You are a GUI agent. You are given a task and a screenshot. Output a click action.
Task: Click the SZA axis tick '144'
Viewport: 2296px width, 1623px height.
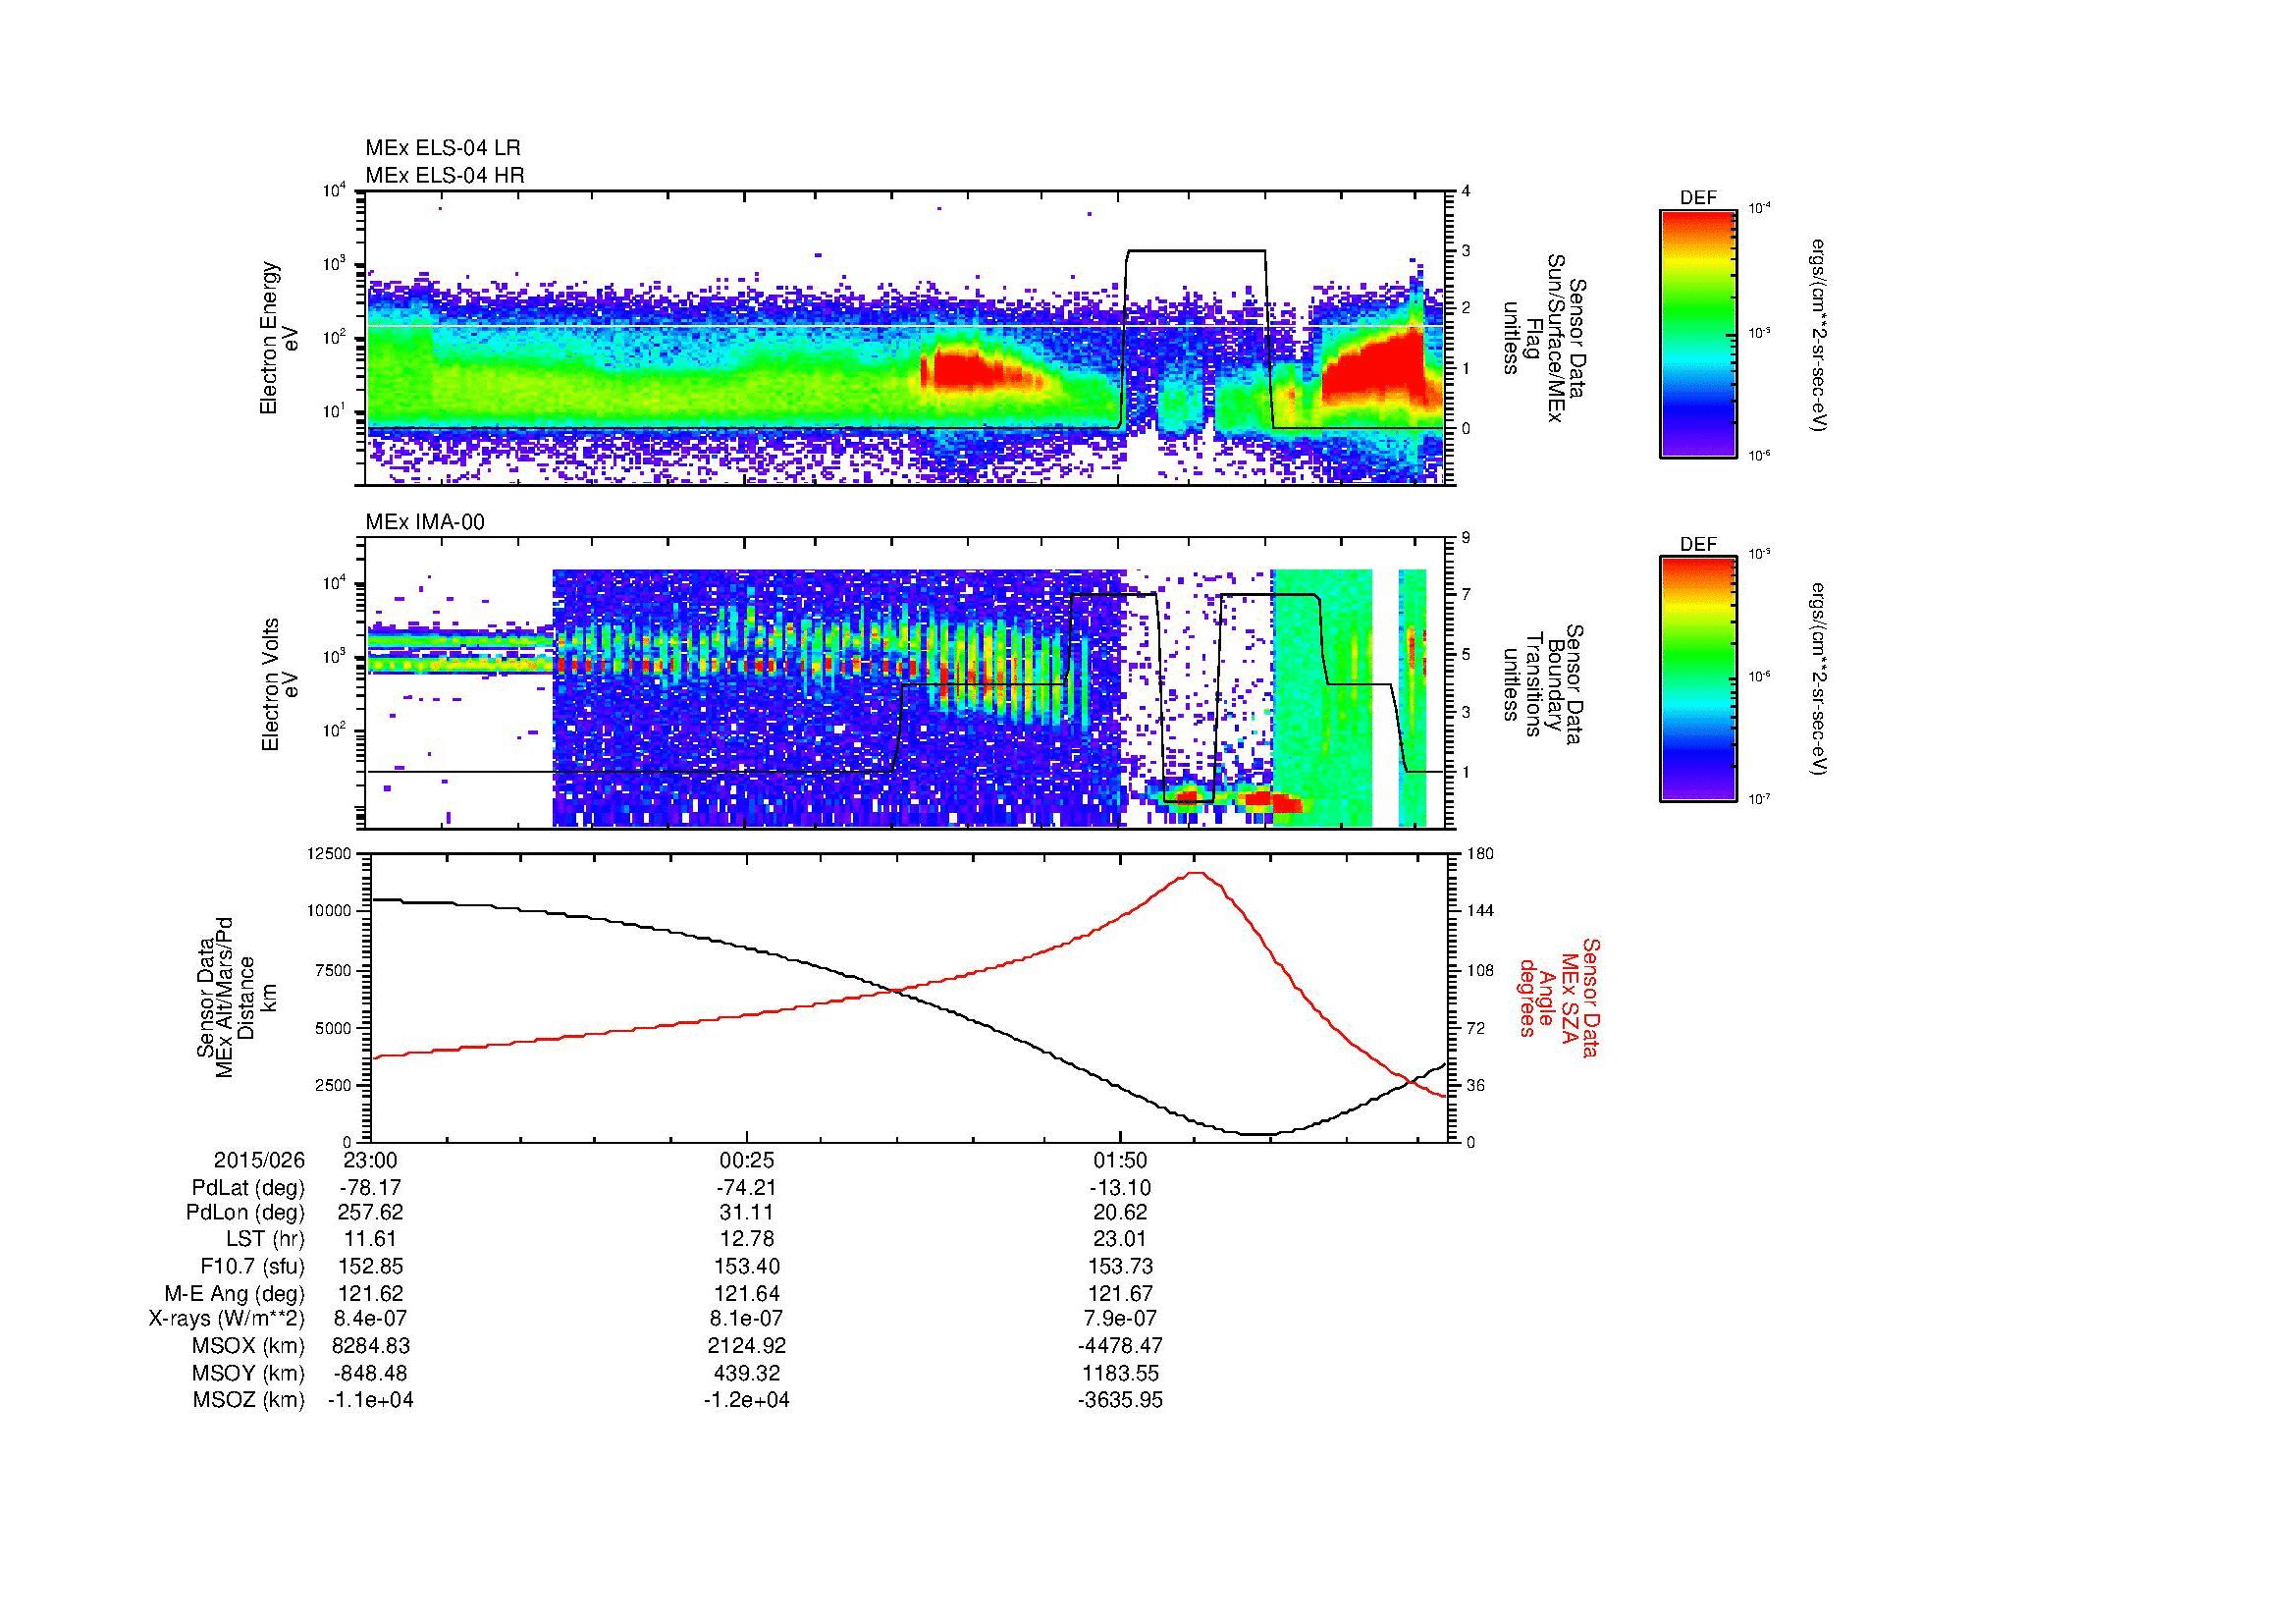coord(1479,911)
